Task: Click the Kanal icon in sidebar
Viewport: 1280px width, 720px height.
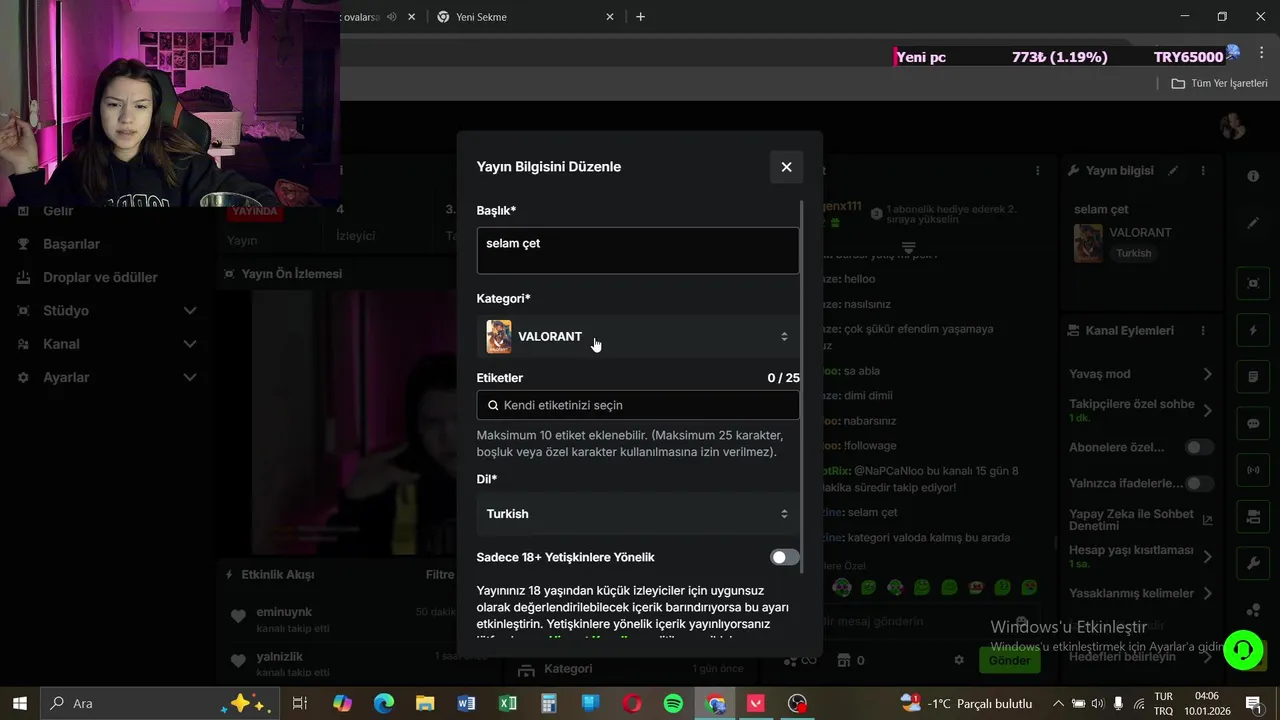Action: click(x=23, y=344)
